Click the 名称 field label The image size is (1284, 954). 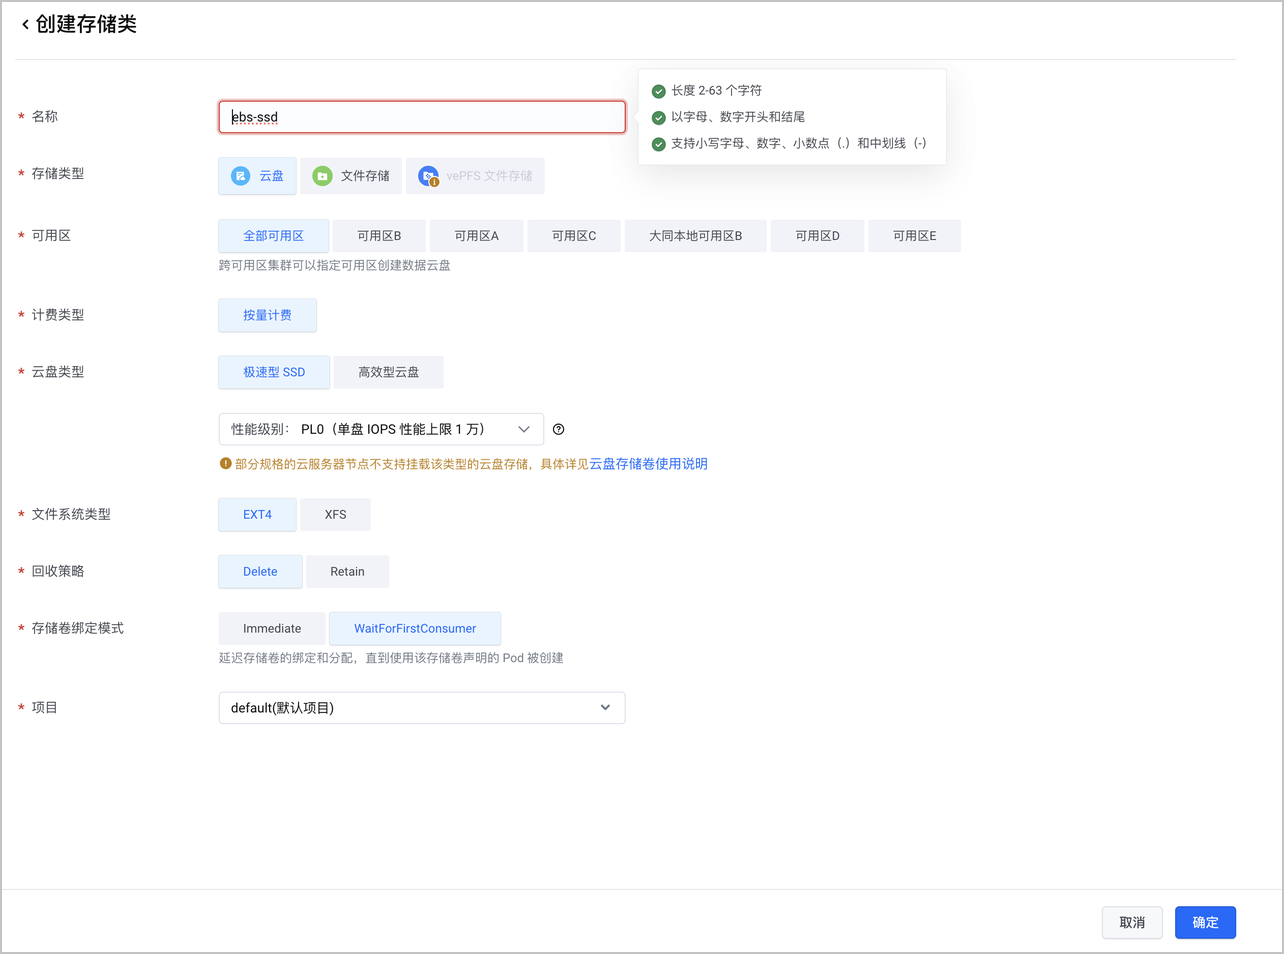pos(45,117)
